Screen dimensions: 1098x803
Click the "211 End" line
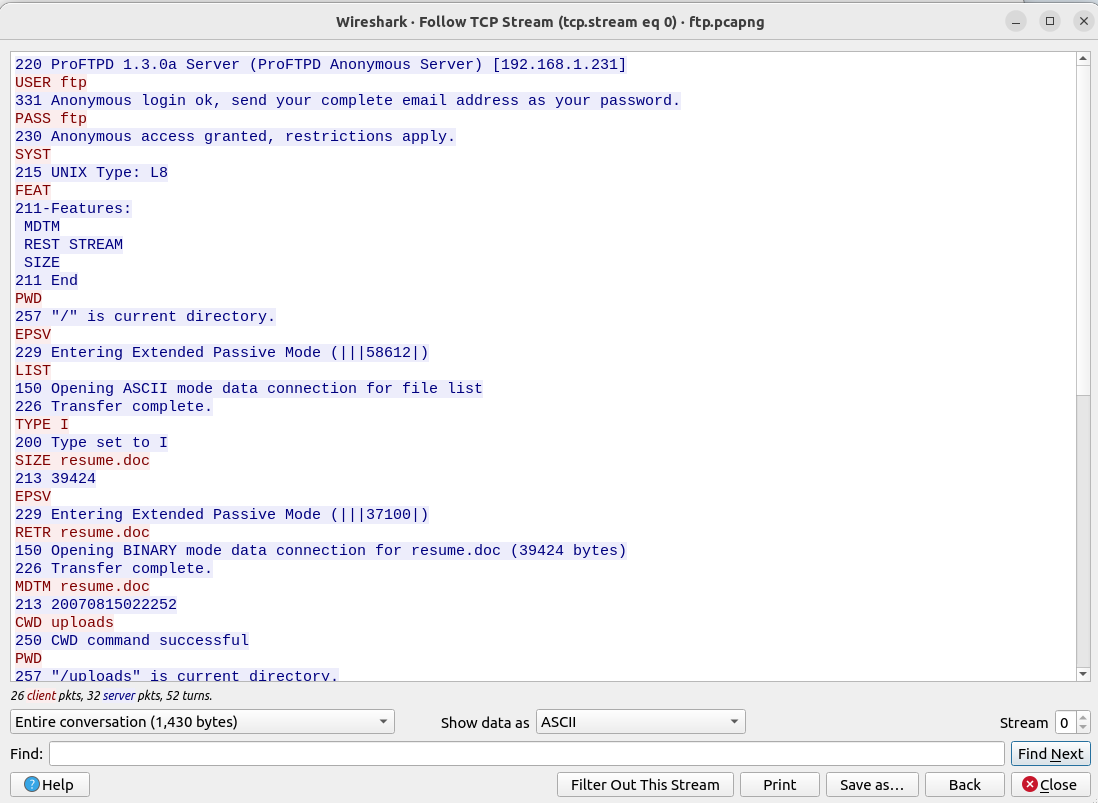(46, 281)
